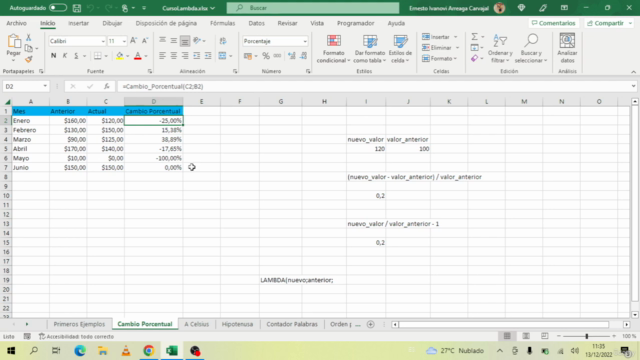The width and height of the screenshot is (640, 360).
Task: Click the decrease font size icon
Action: (x=145, y=41)
